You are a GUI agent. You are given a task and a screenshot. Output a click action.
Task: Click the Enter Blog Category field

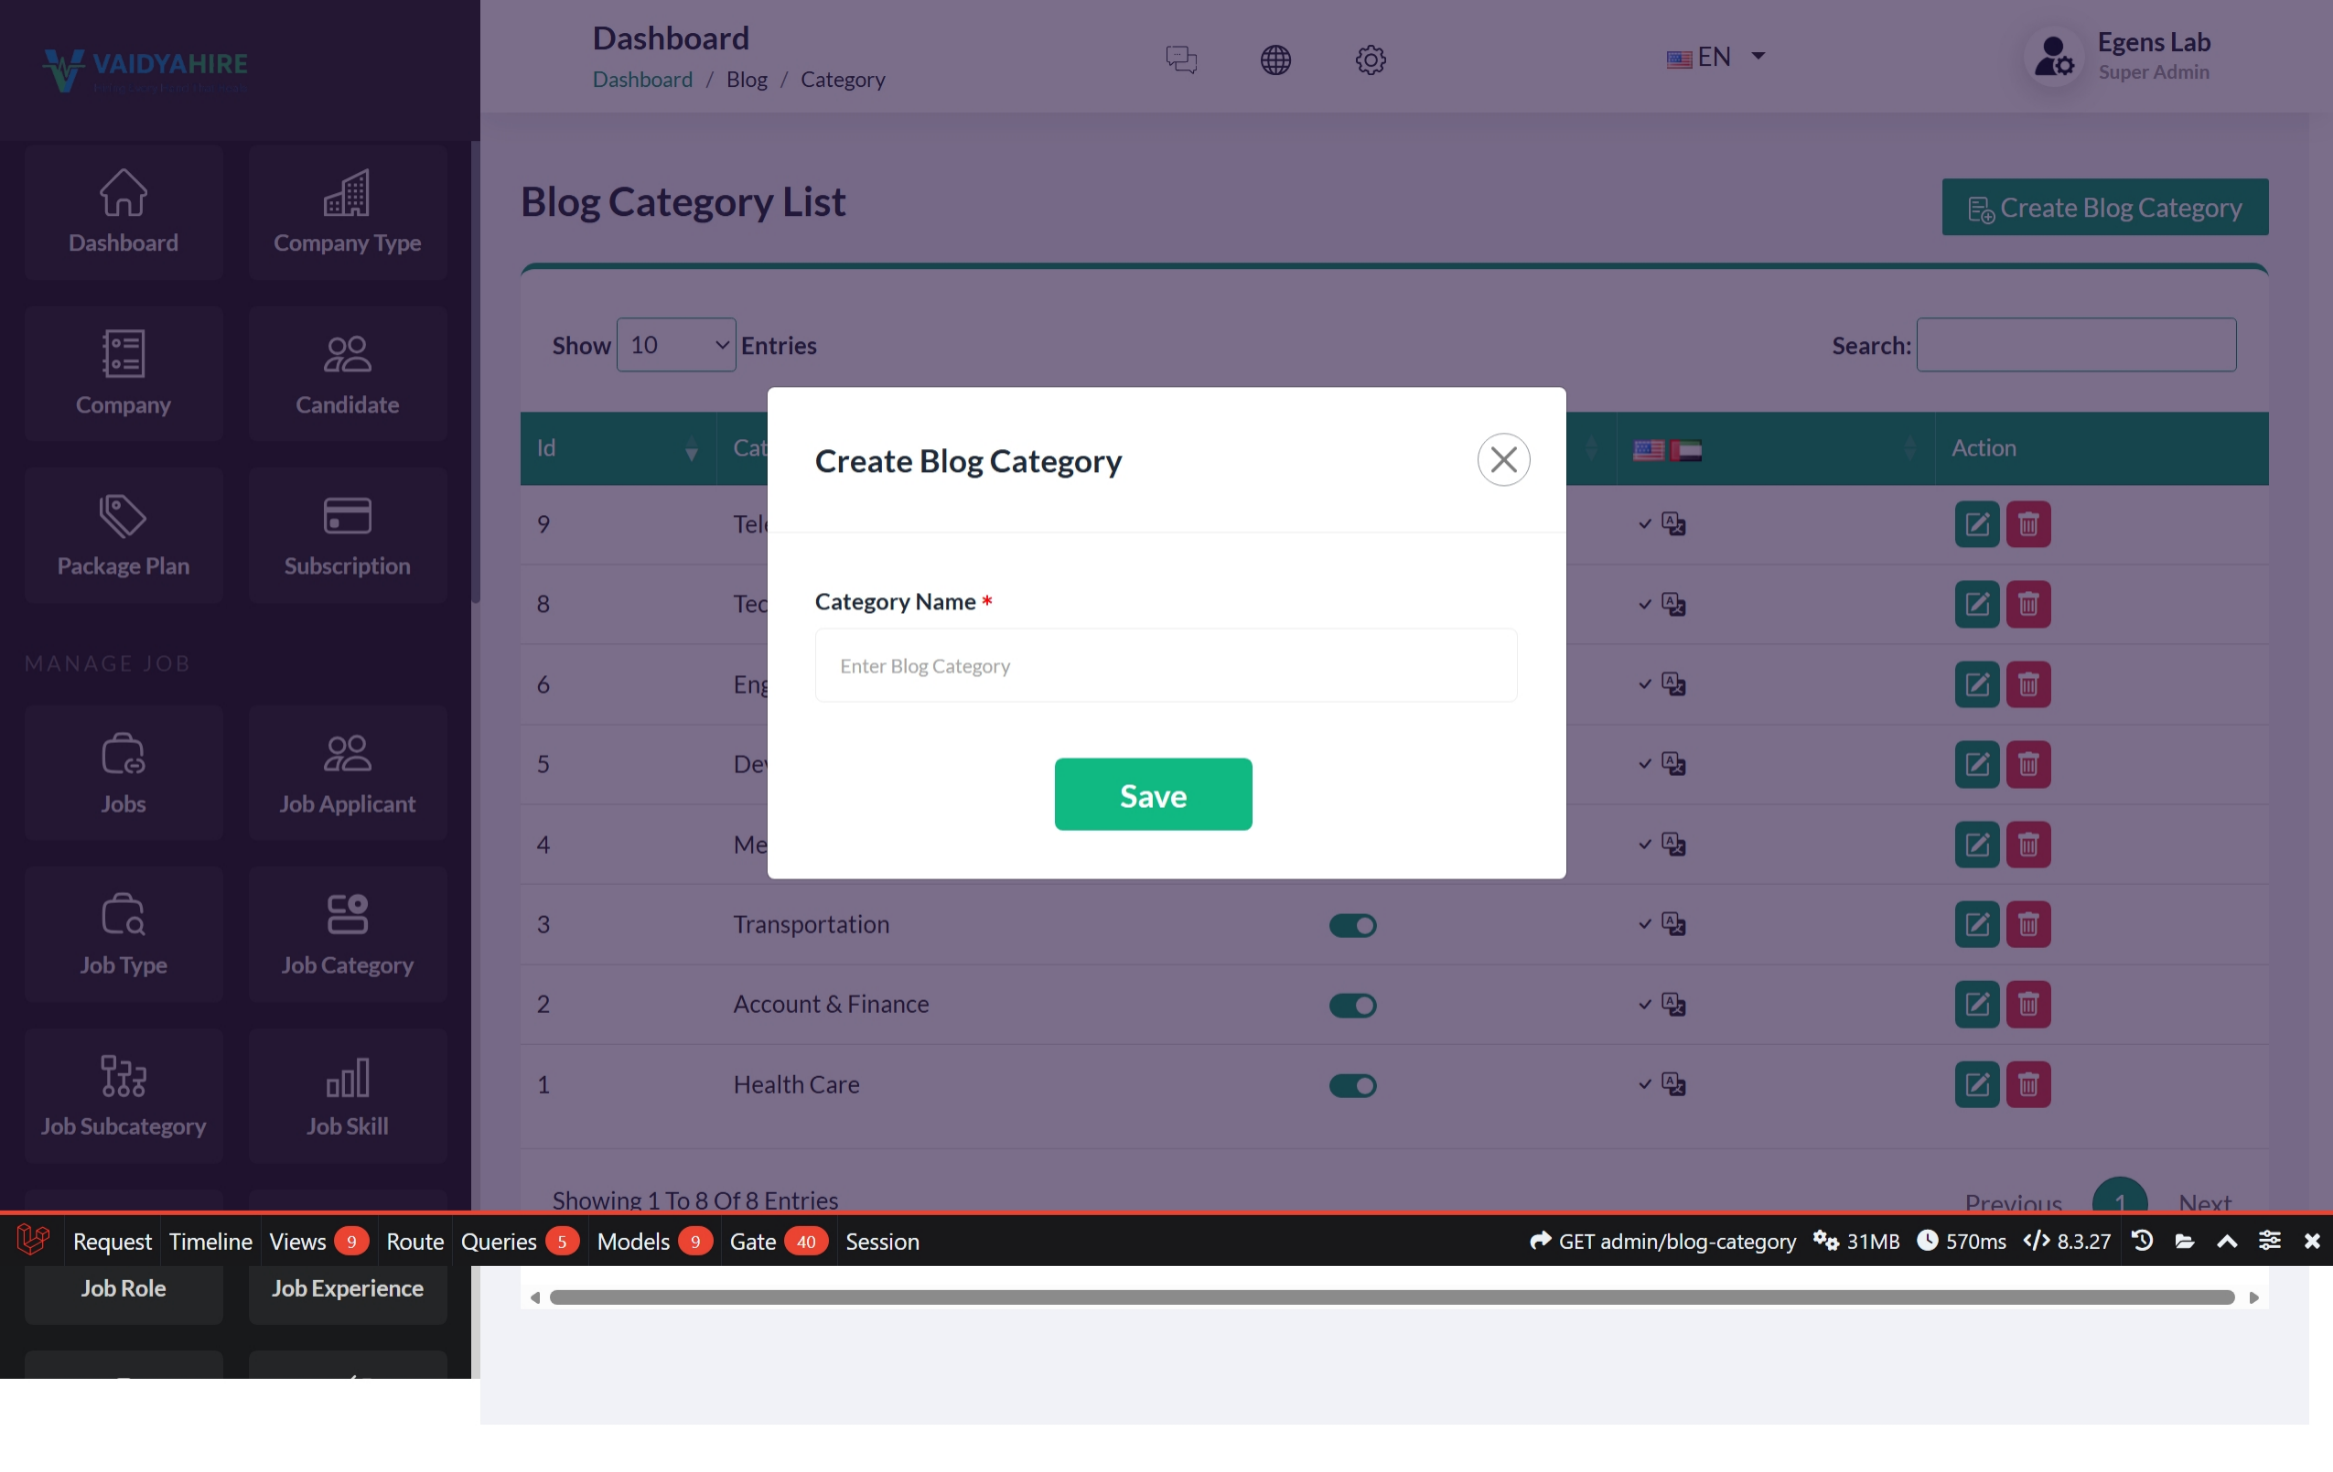pos(1165,665)
